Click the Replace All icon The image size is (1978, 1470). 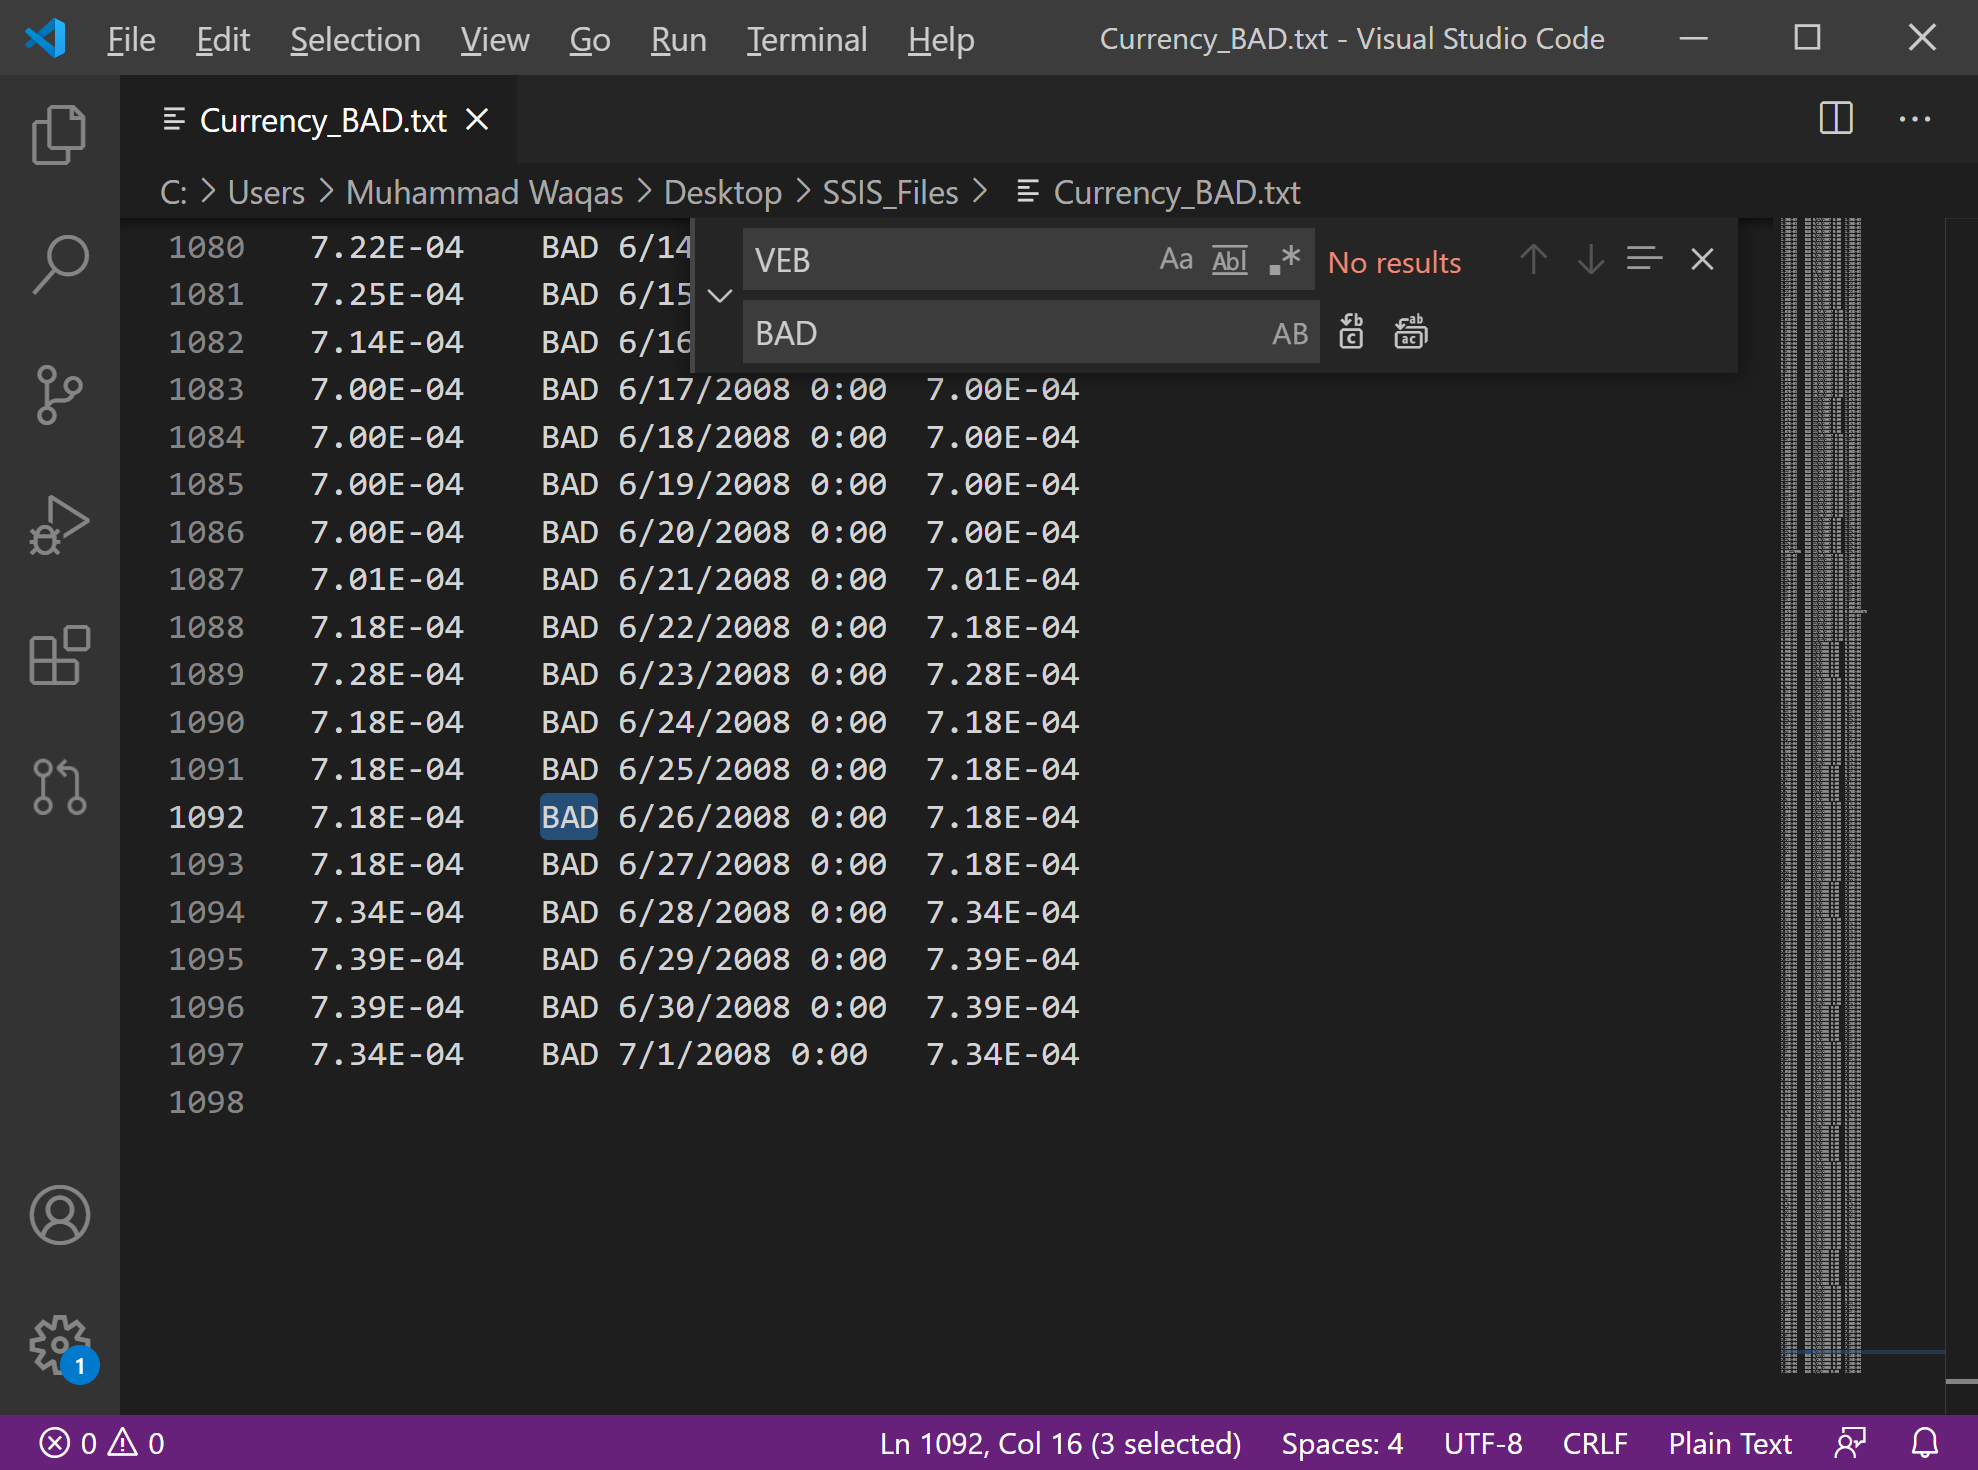(x=1410, y=333)
